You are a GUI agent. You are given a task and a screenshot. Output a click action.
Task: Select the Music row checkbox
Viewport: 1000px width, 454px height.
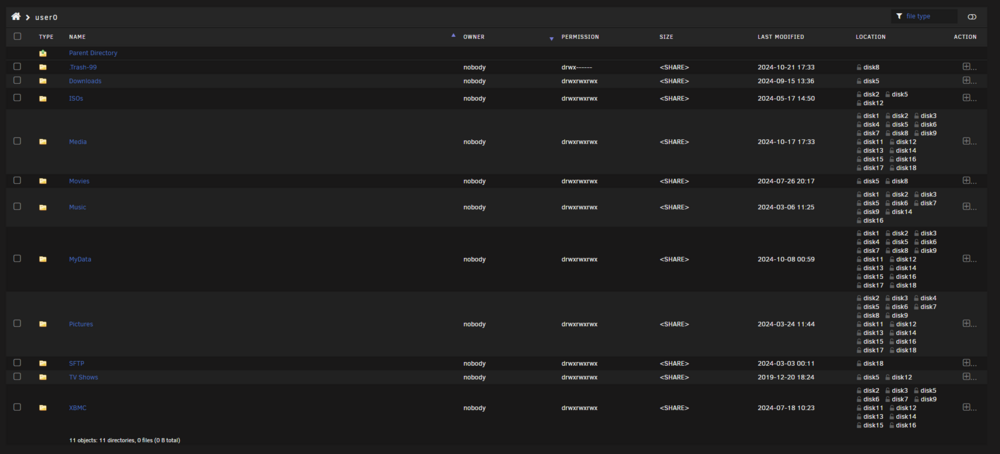pos(17,207)
